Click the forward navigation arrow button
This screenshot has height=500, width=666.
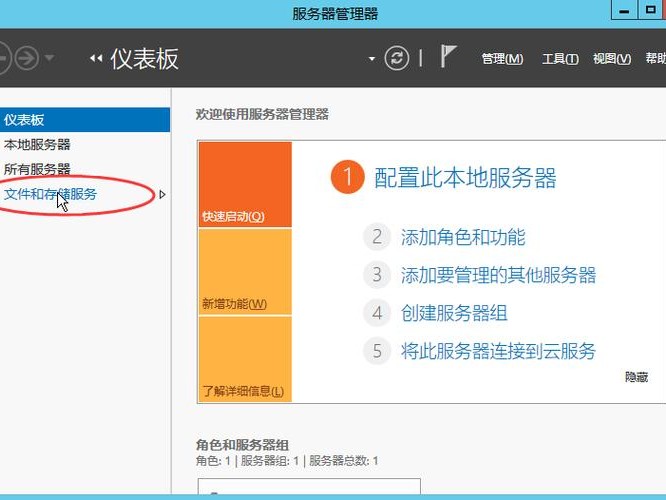27,58
